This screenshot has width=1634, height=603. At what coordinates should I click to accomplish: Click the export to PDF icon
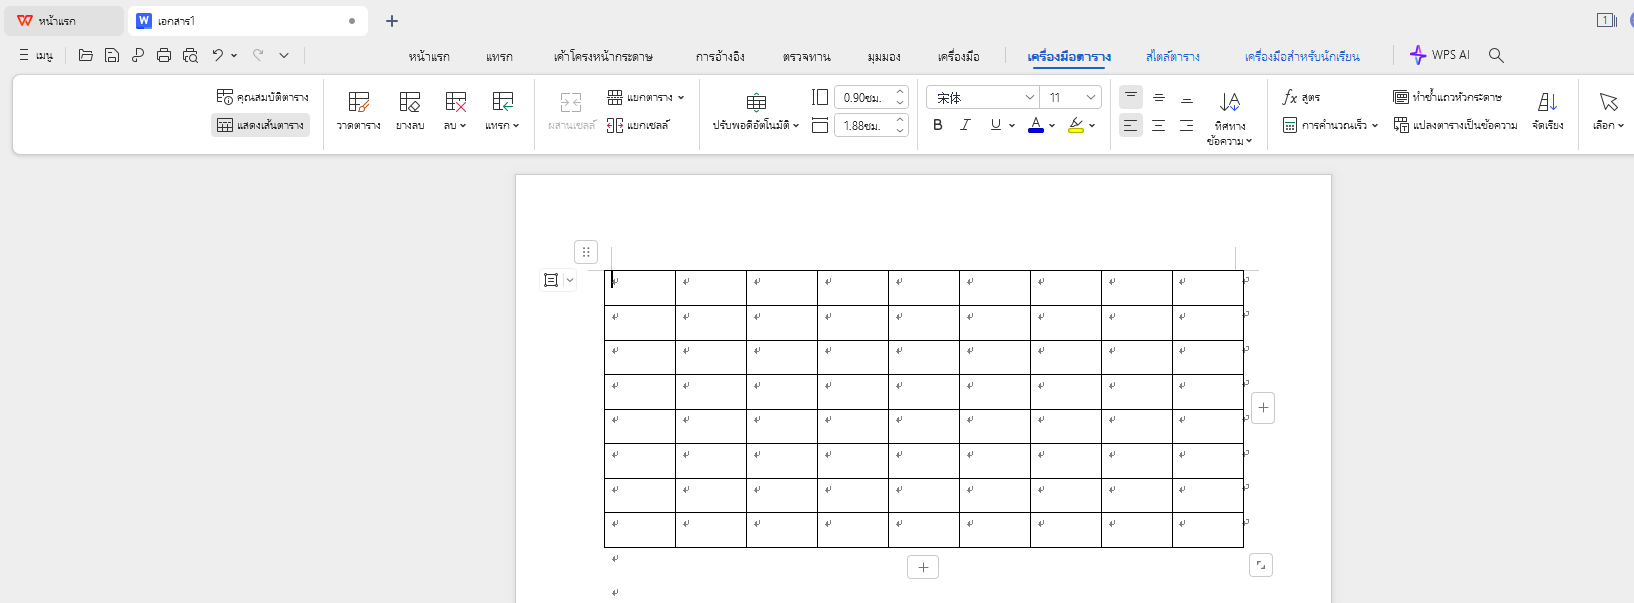[138, 55]
